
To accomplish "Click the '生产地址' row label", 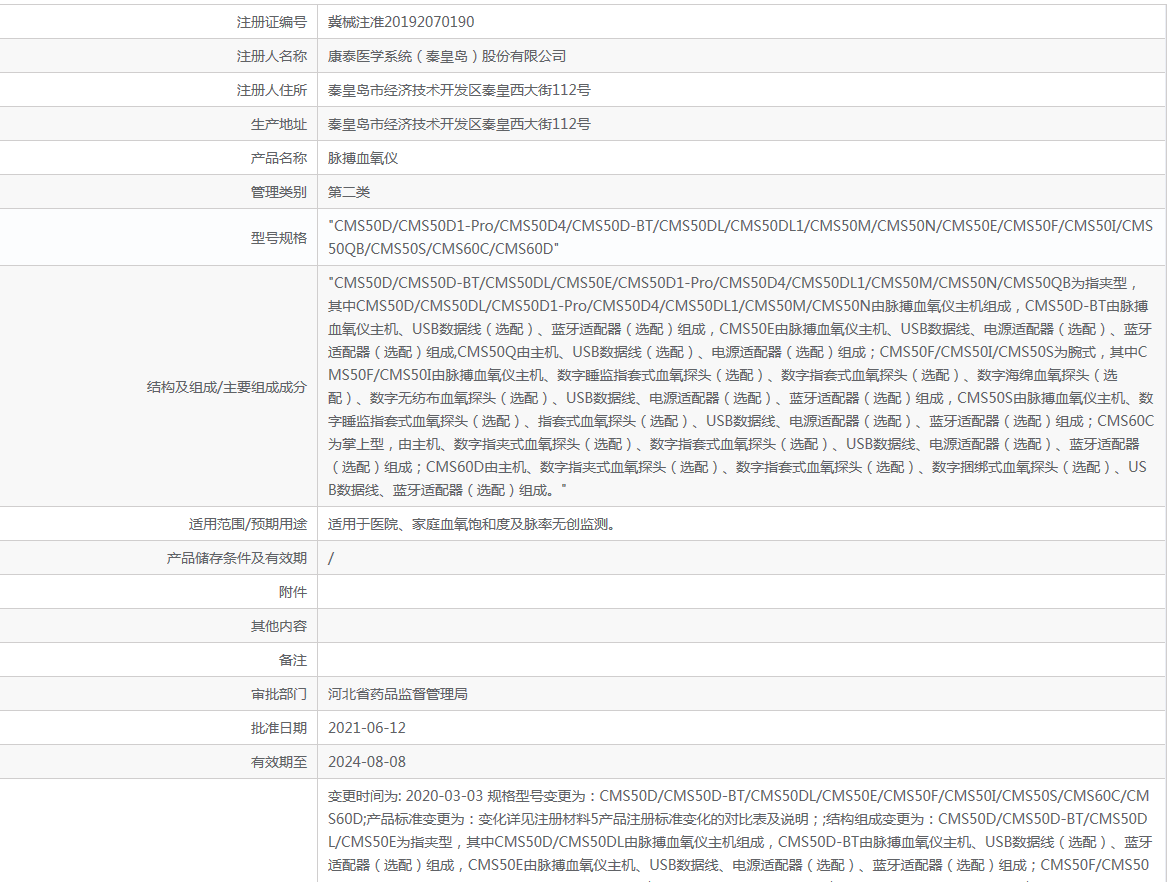I will [279, 124].
